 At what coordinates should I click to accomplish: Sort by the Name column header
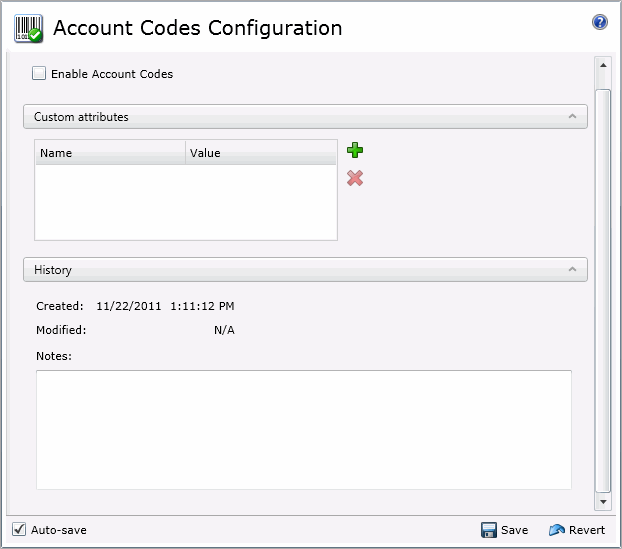pos(110,153)
